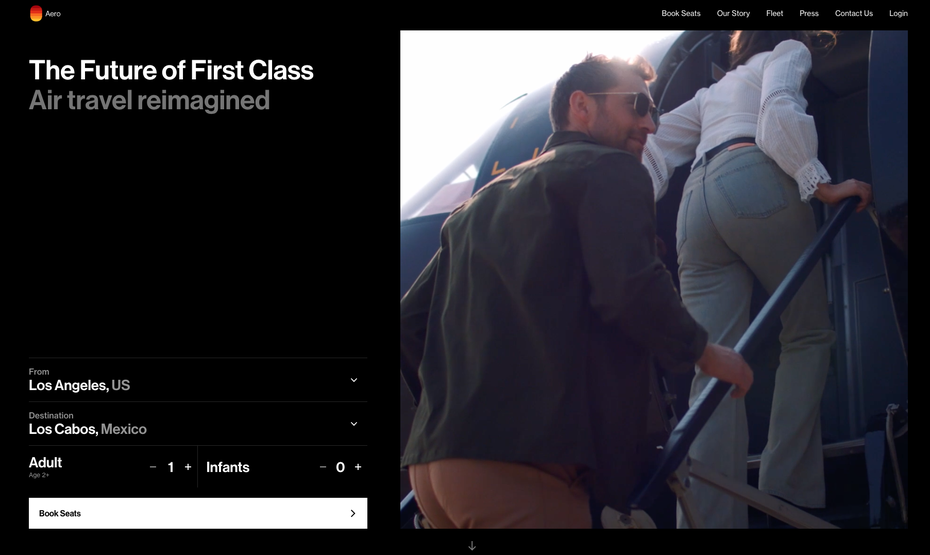The height and width of the screenshot is (555, 930).
Task: Click the Aero brand name text
Action: click(53, 14)
